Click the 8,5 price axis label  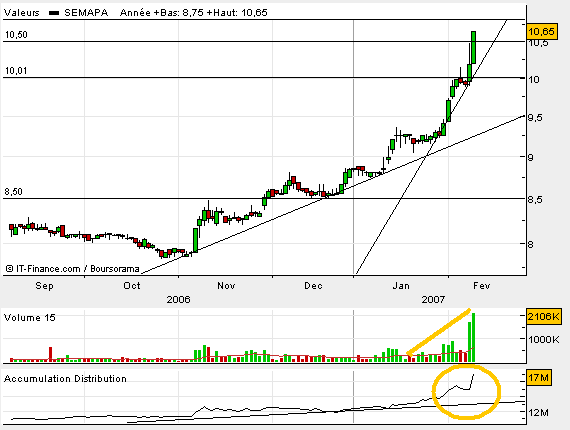pyautogui.click(x=535, y=200)
